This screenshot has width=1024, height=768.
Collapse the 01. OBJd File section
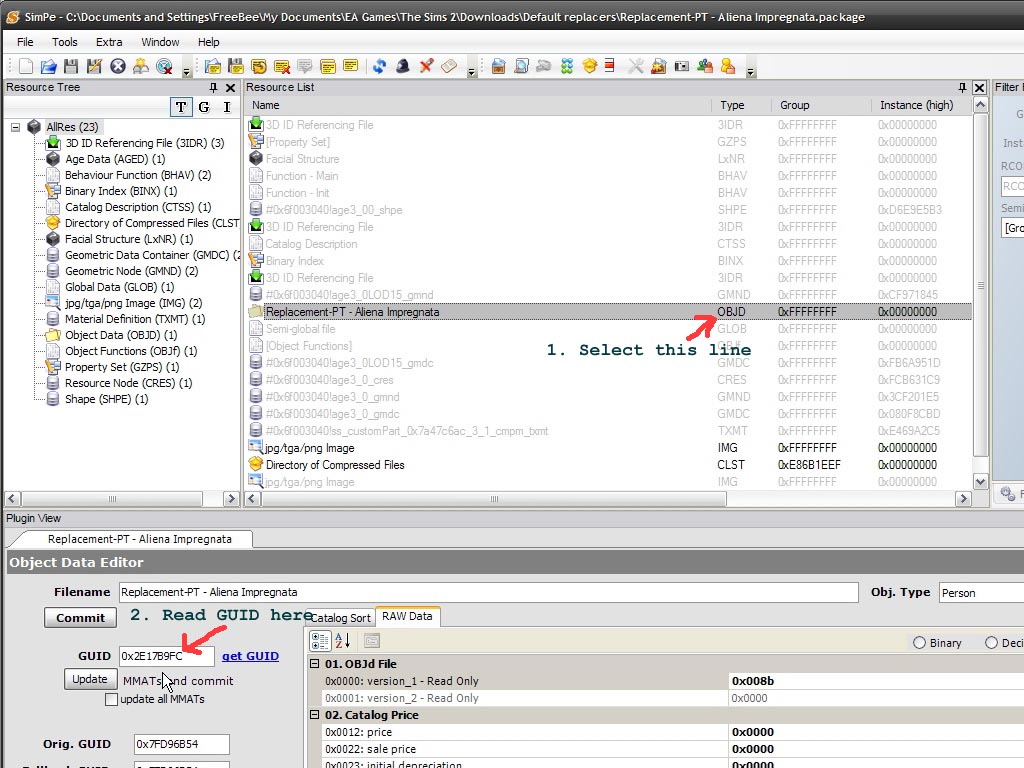(314, 664)
